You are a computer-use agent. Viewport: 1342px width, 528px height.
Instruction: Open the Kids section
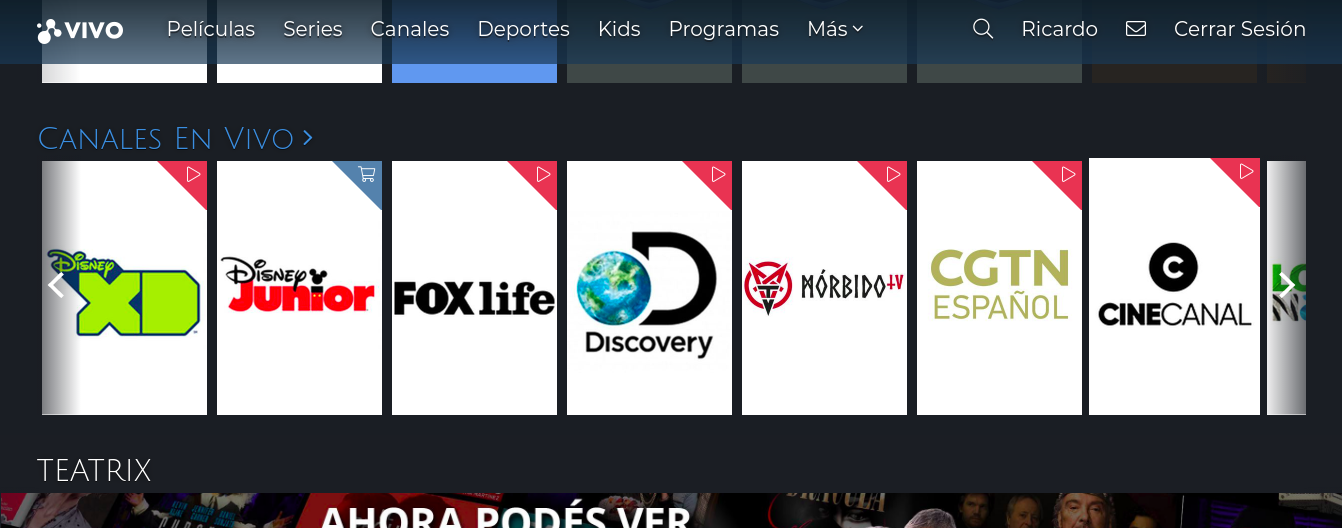pyautogui.click(x=619, y=29)
